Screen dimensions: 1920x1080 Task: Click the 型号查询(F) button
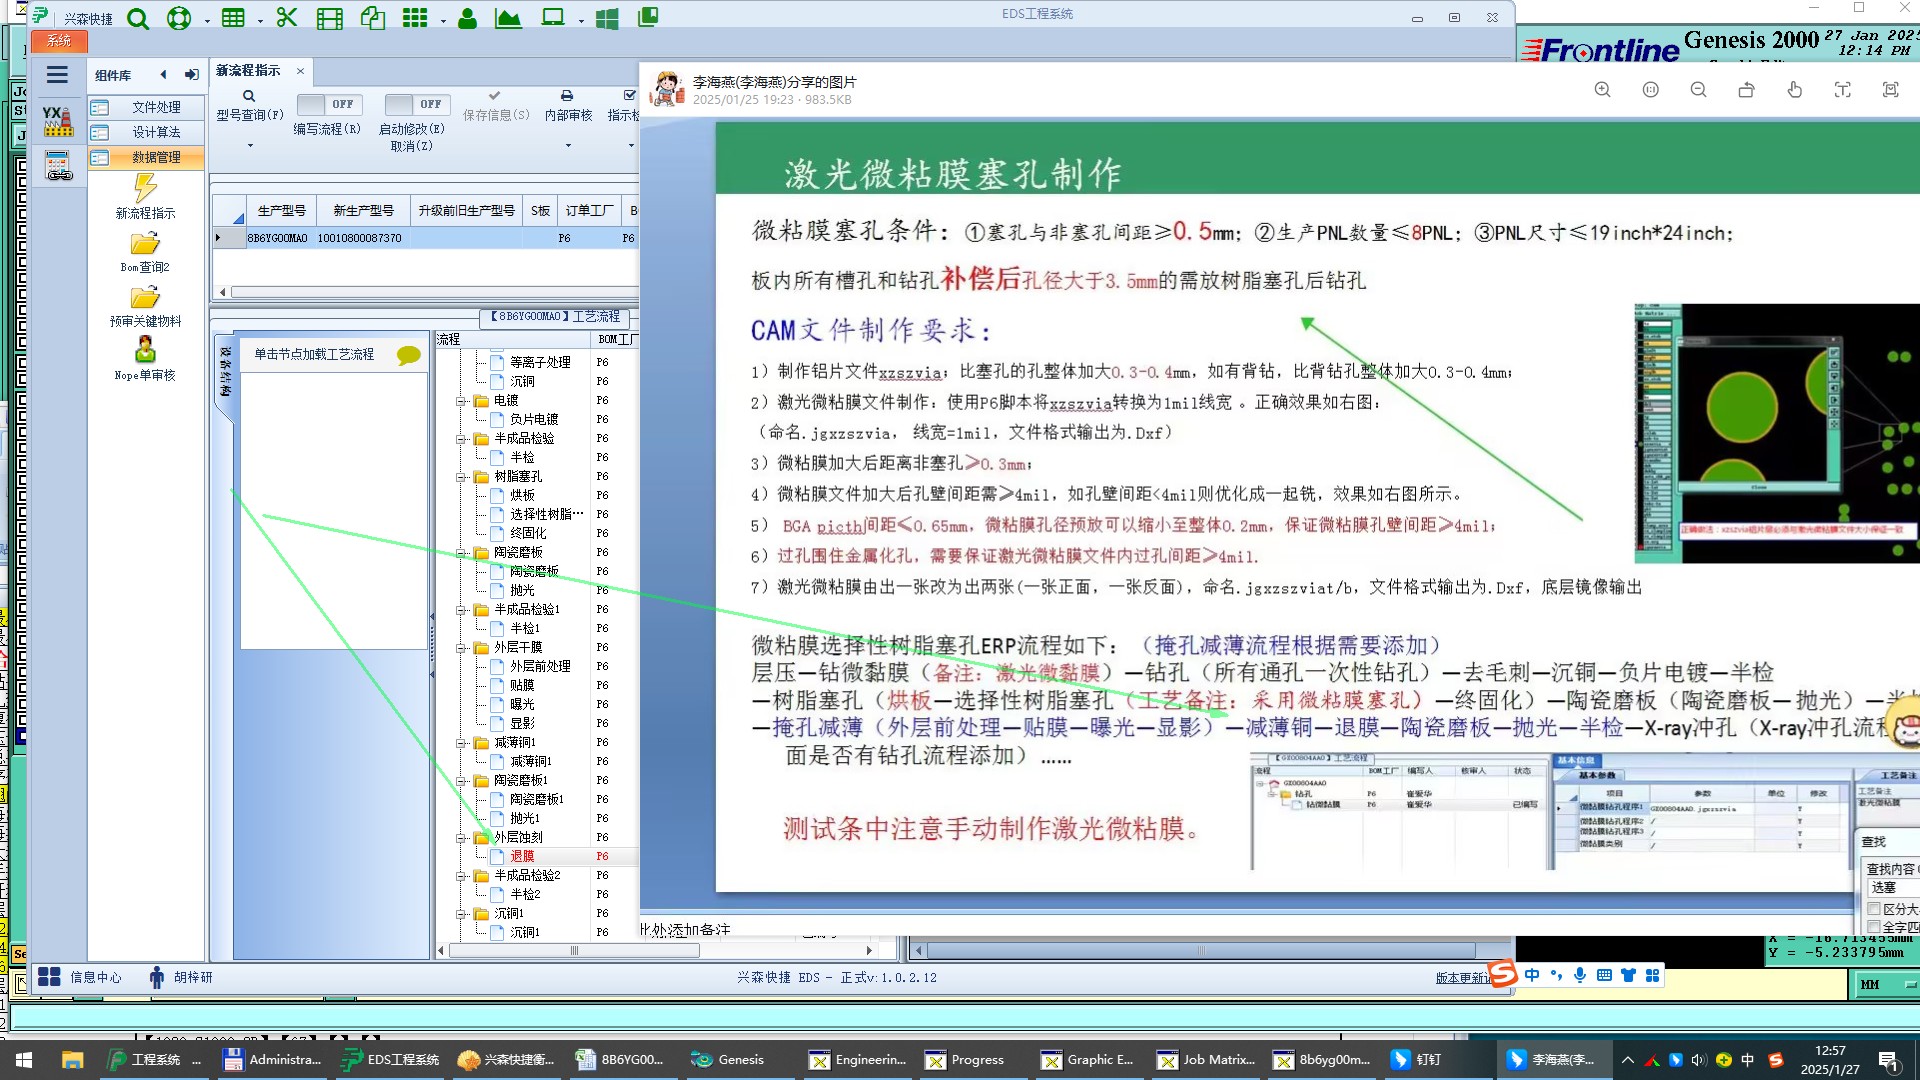(x=250, y=106)
